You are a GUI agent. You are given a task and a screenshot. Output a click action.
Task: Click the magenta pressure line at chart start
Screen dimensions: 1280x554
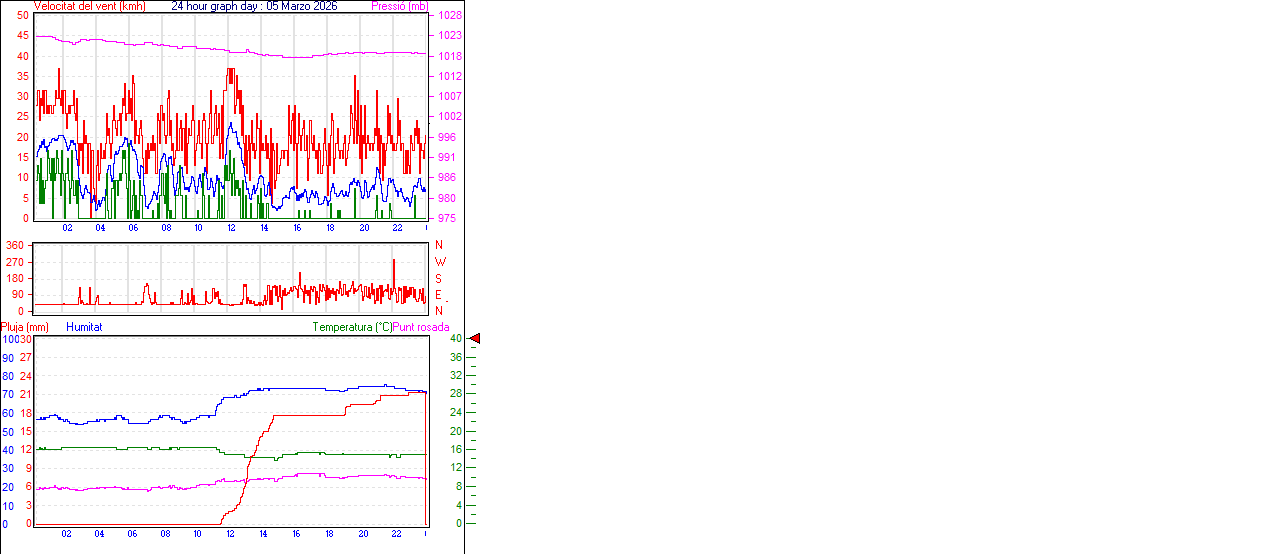(x=38, y=36)
